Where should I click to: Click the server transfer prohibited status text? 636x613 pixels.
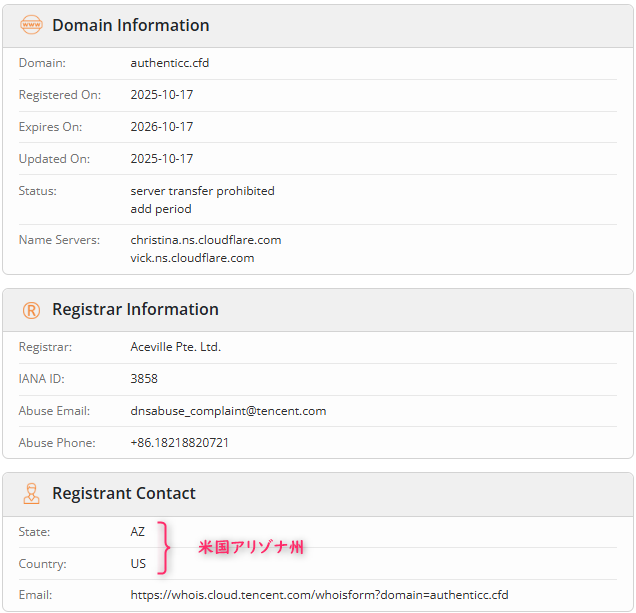coord(202,191)
